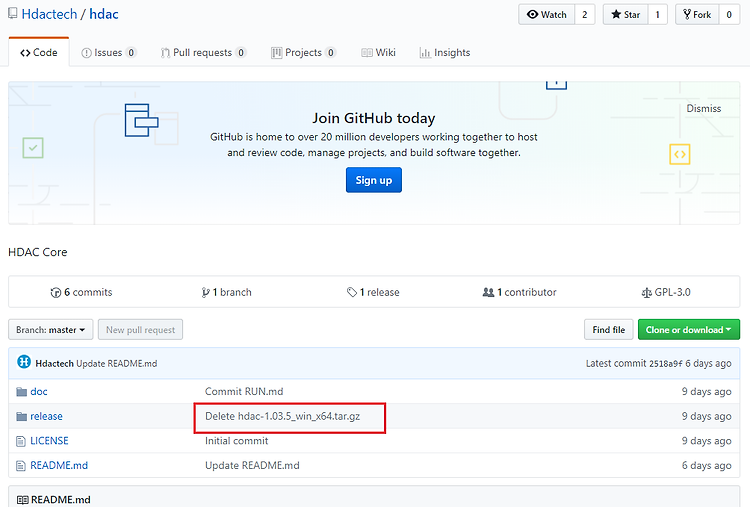Click the Sign up button
This screenshot has height=507, width=750.
click(x=374, y=180)
